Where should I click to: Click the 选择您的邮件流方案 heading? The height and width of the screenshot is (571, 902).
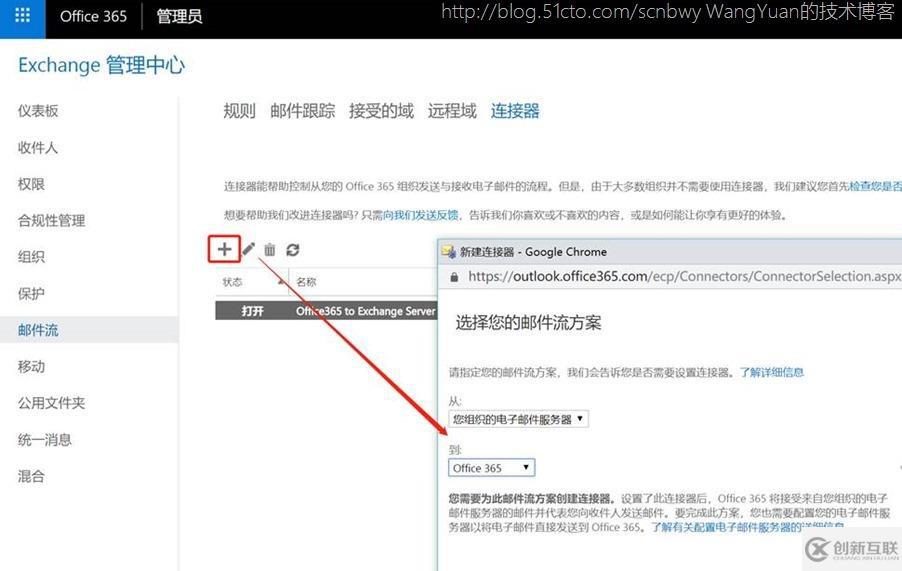click(528, 323)
